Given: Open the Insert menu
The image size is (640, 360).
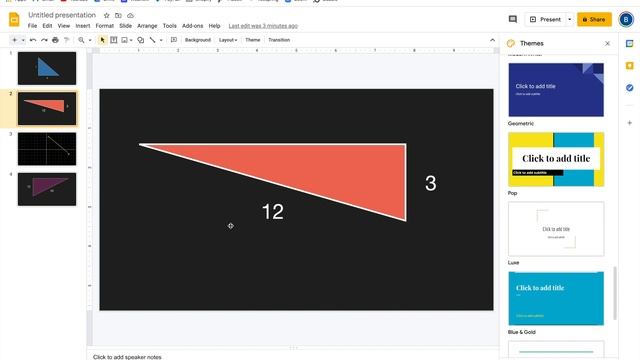Looking at the screenshot, I should (83, 26).
